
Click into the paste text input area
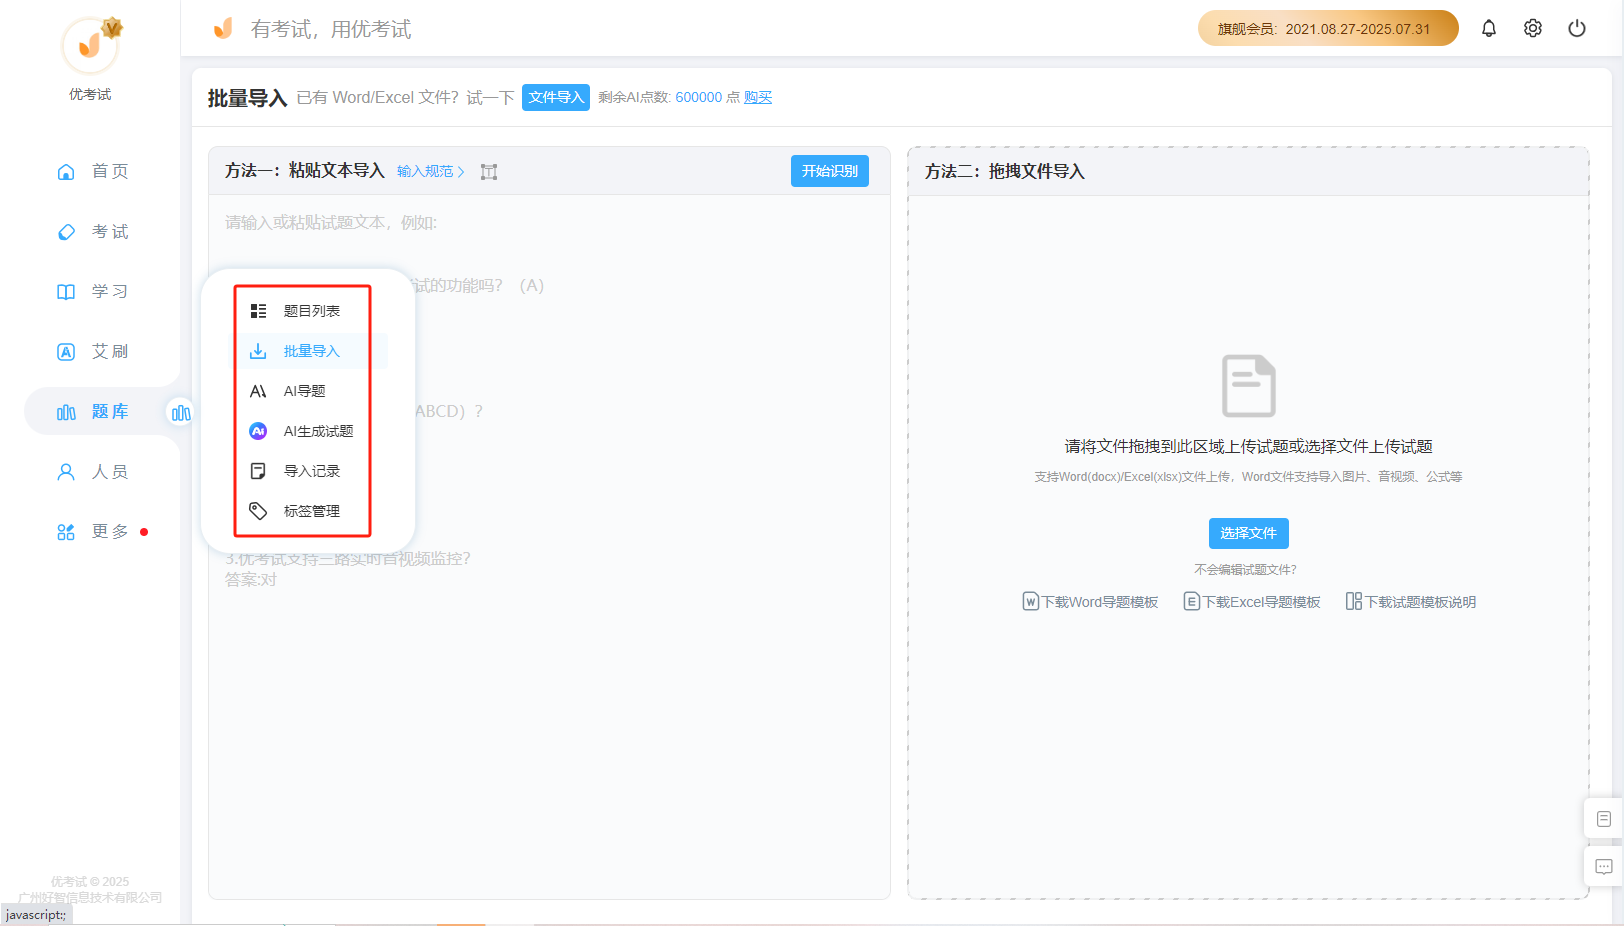(549, 546)
